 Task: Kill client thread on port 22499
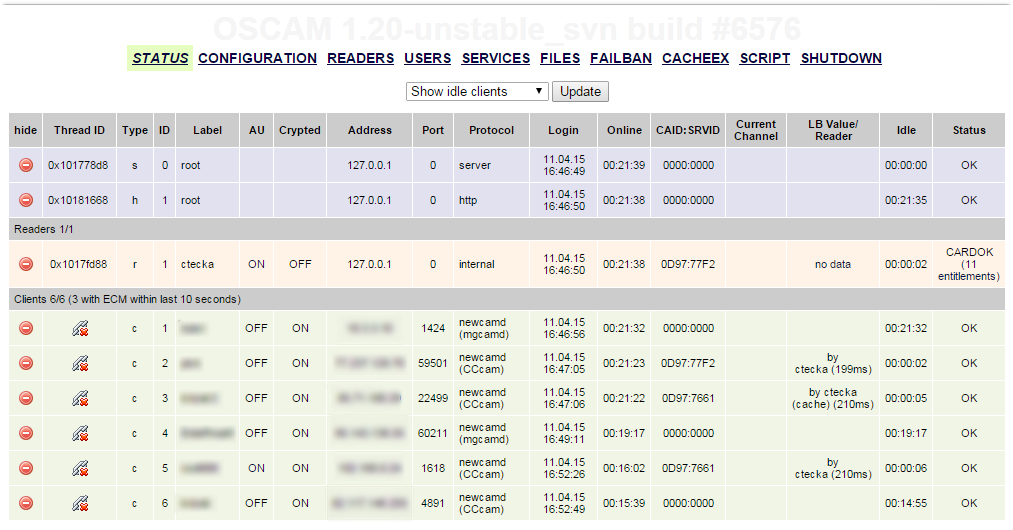tap(80, 398)
